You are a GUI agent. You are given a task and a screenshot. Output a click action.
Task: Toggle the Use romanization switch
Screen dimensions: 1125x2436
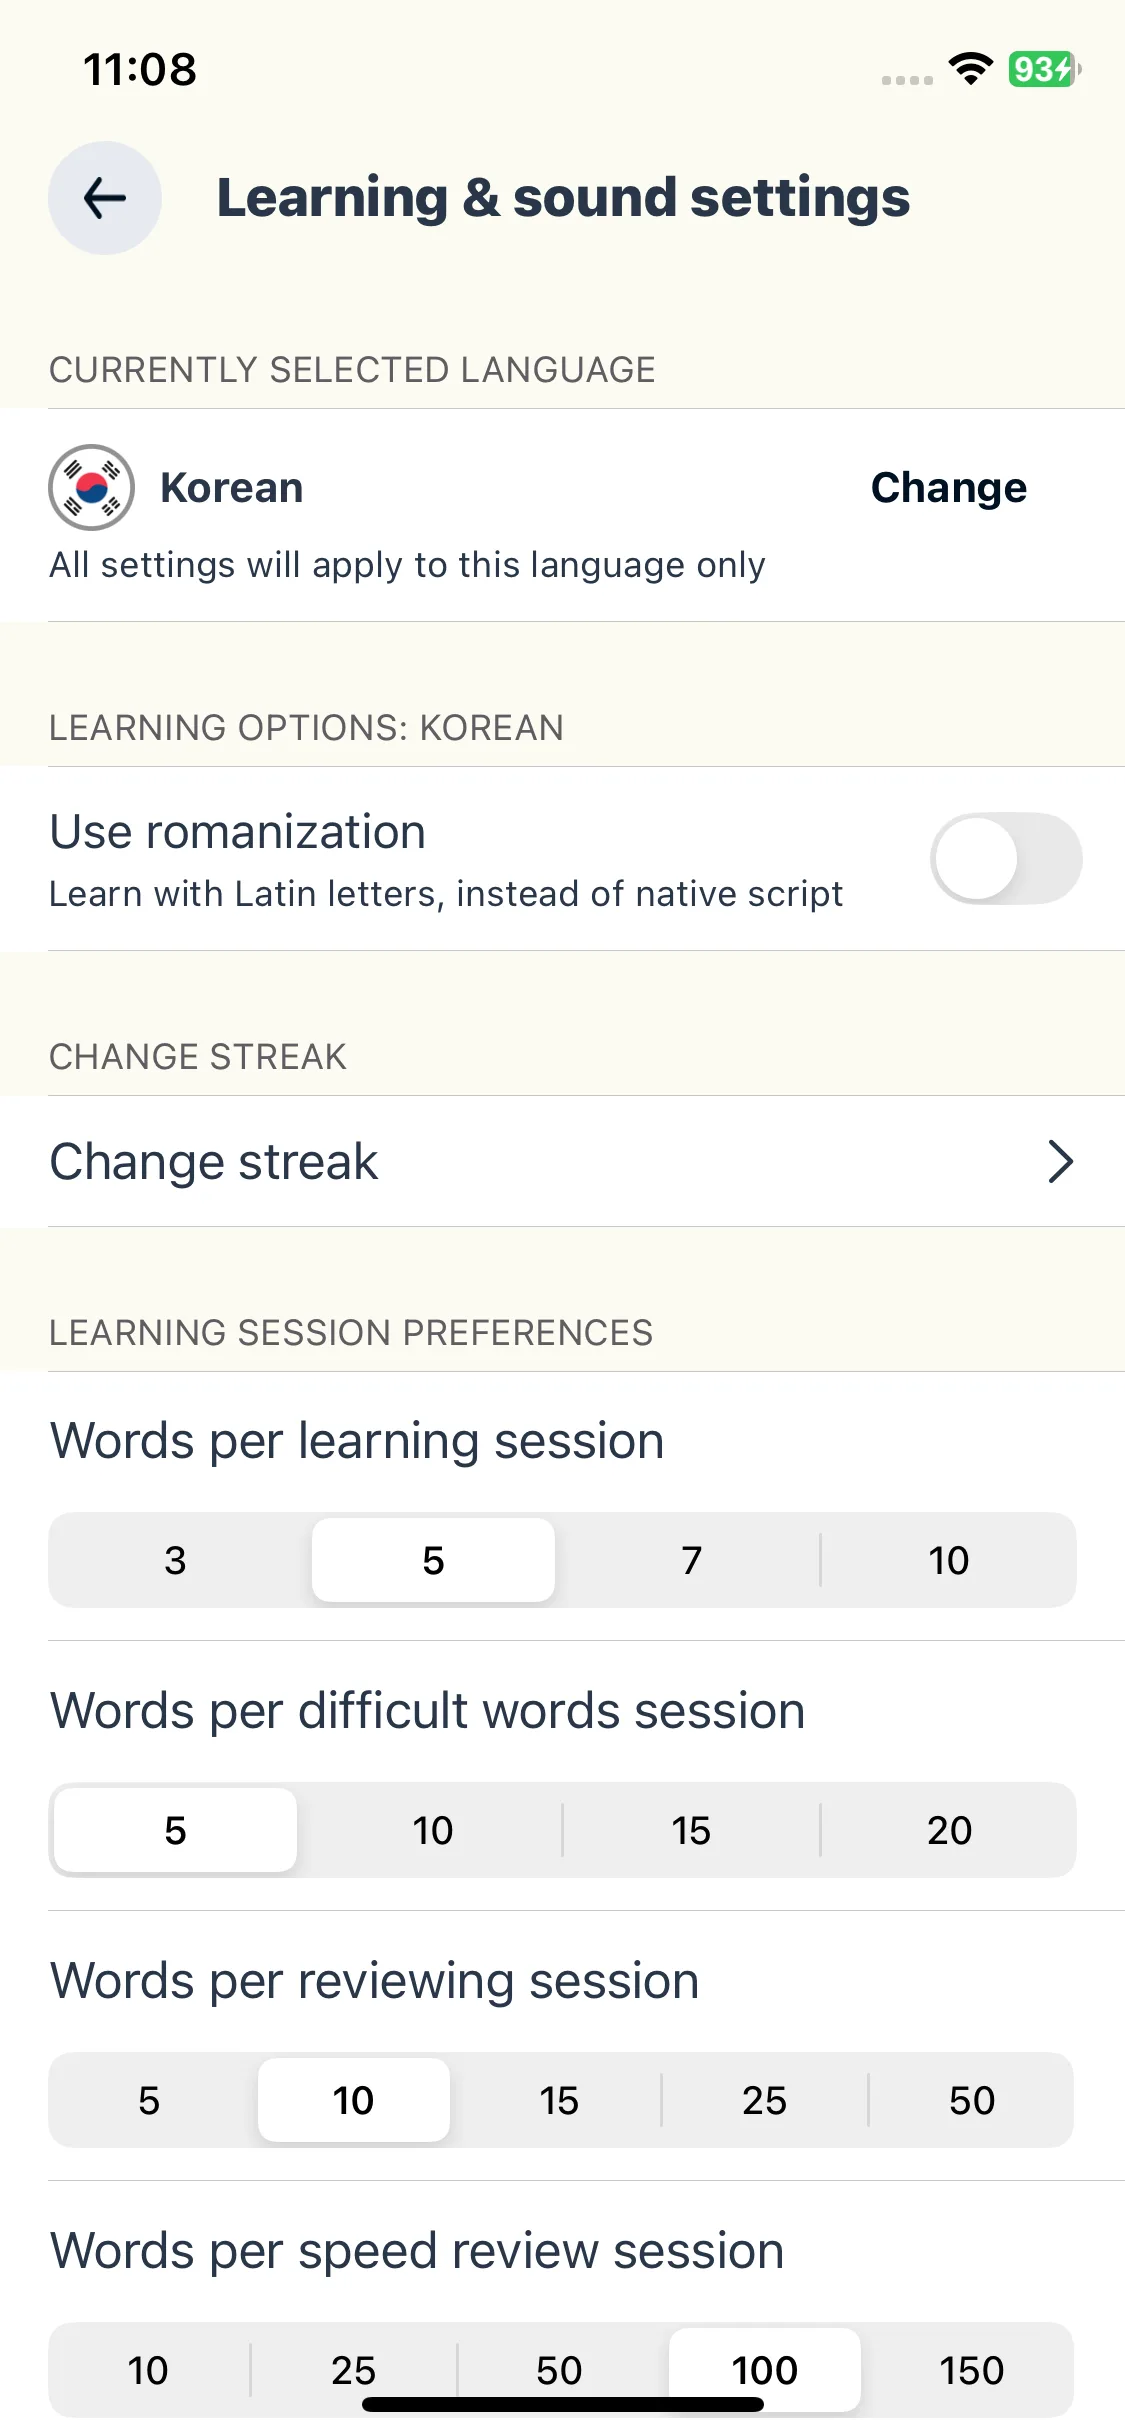(x=1006, y=859)
